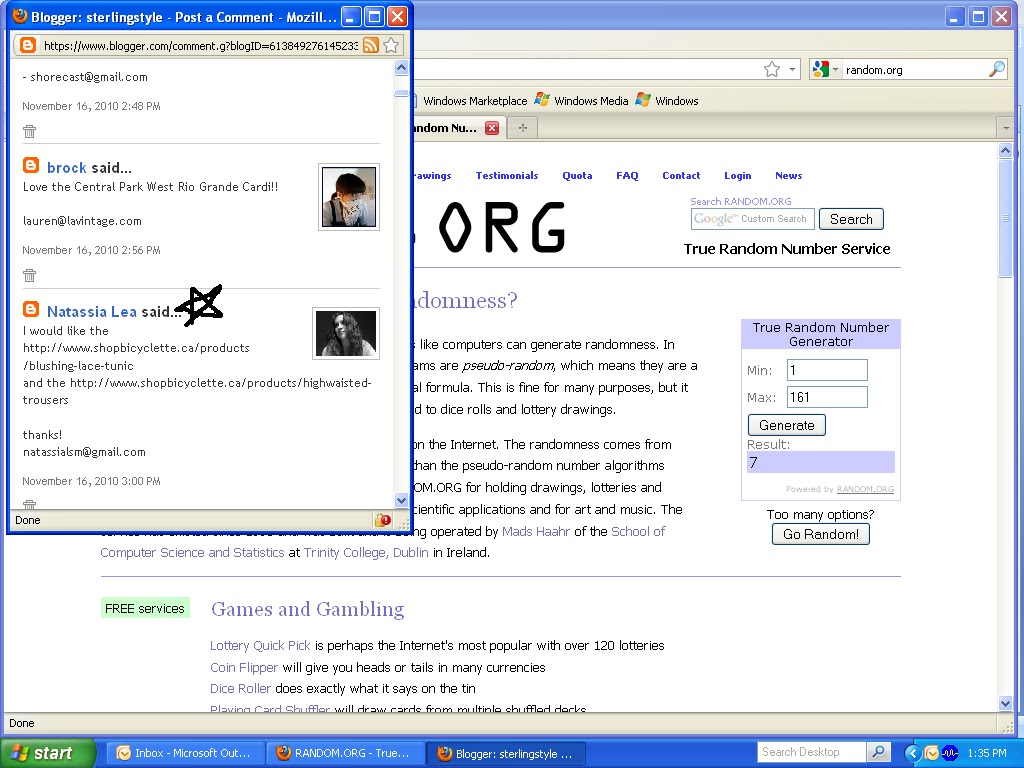Click the desktop search magnifier button
The width and height of the screenshot is (1024, 768).
pos(878,752)
